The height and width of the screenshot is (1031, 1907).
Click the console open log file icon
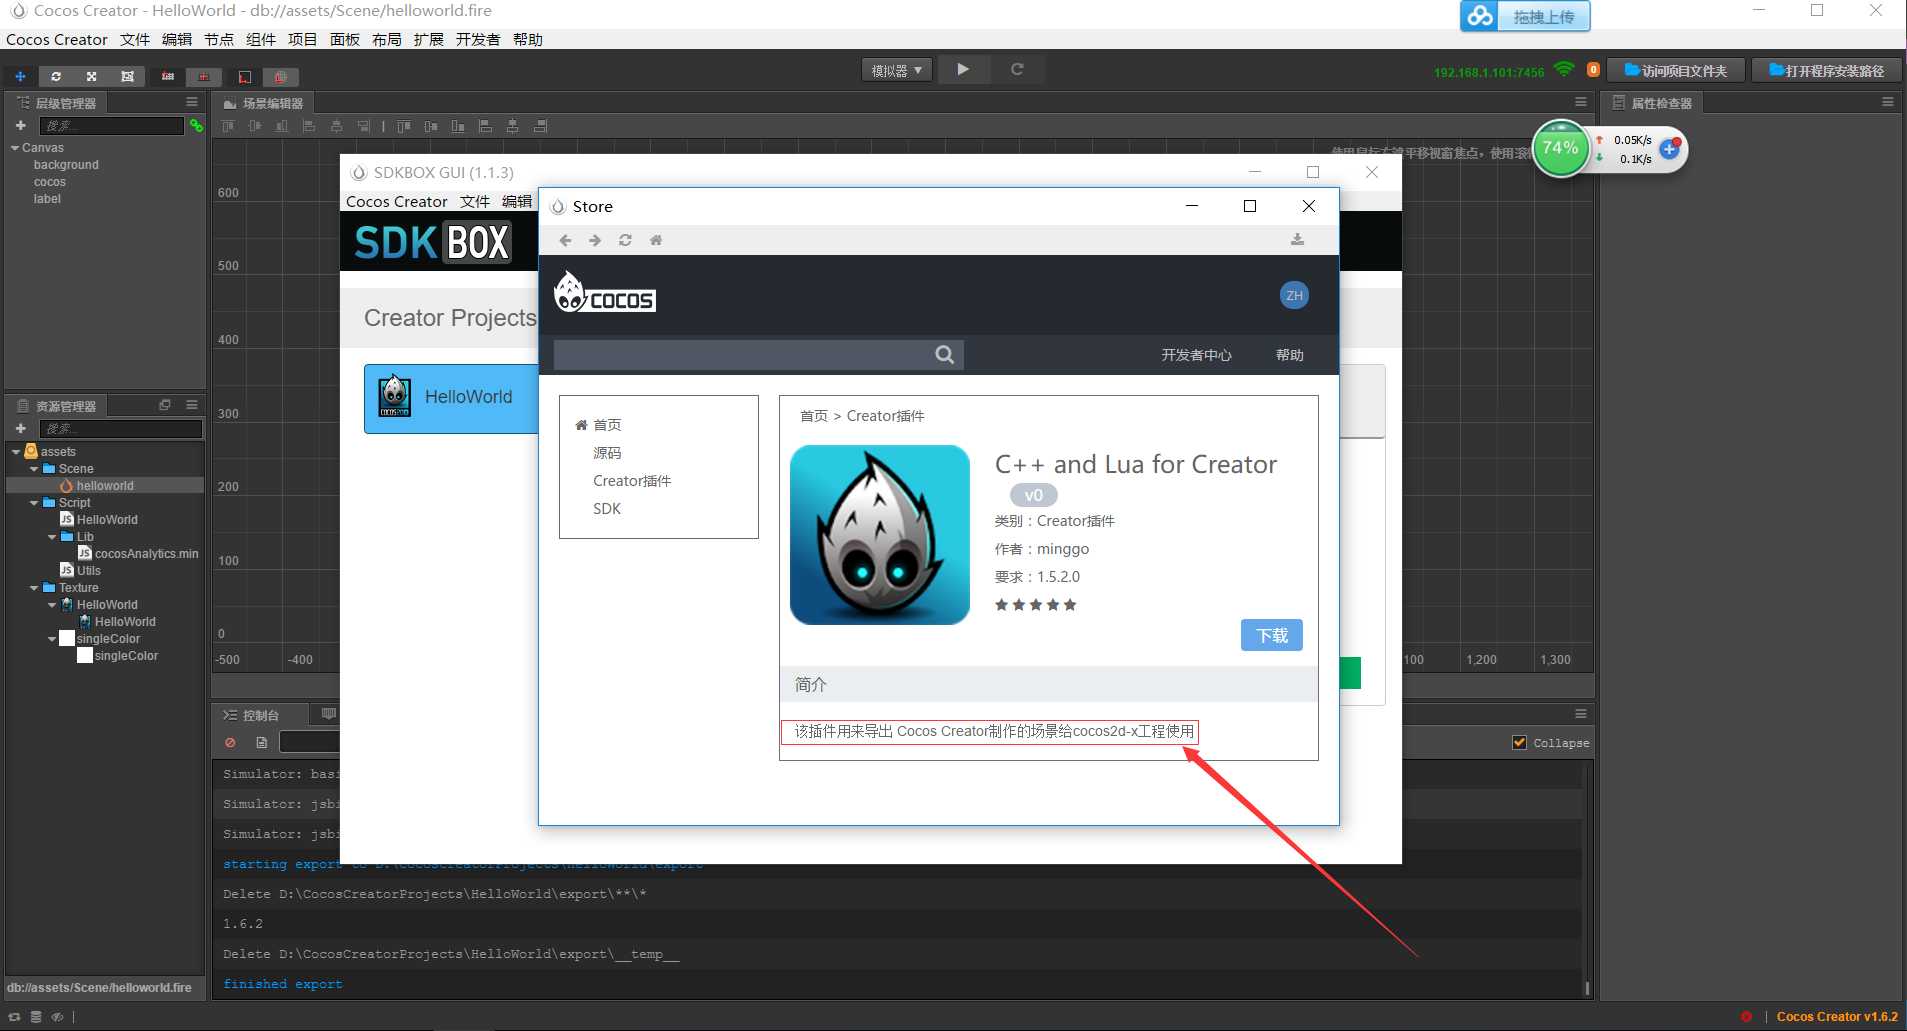pos(261,742)
